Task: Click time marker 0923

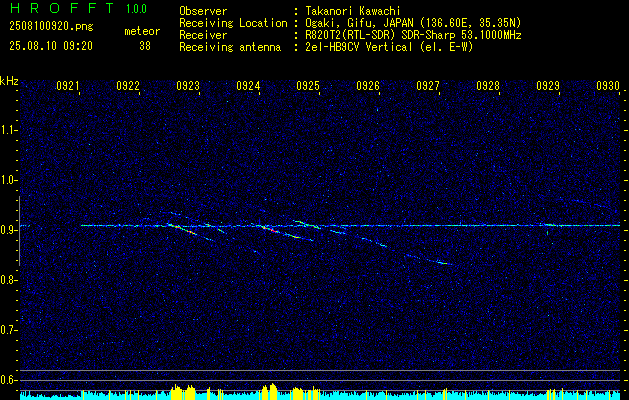Action: click(188, 86)
